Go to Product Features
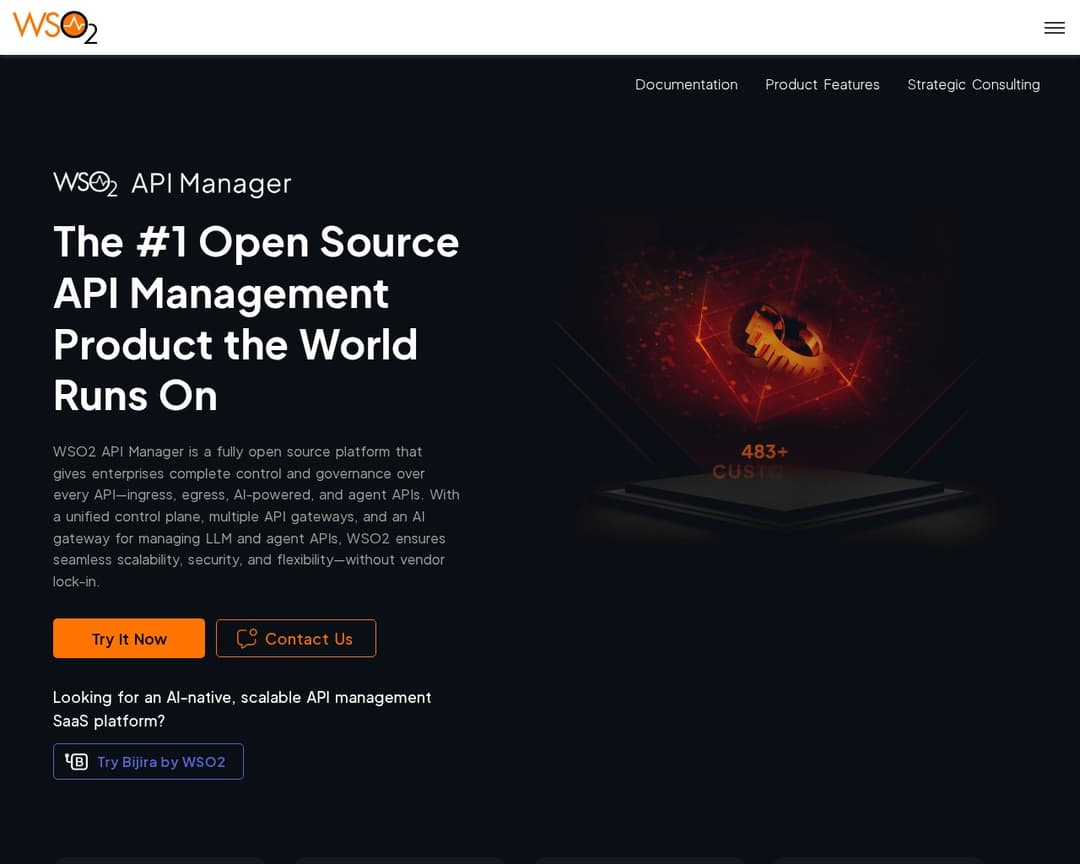 pos(822,85)
